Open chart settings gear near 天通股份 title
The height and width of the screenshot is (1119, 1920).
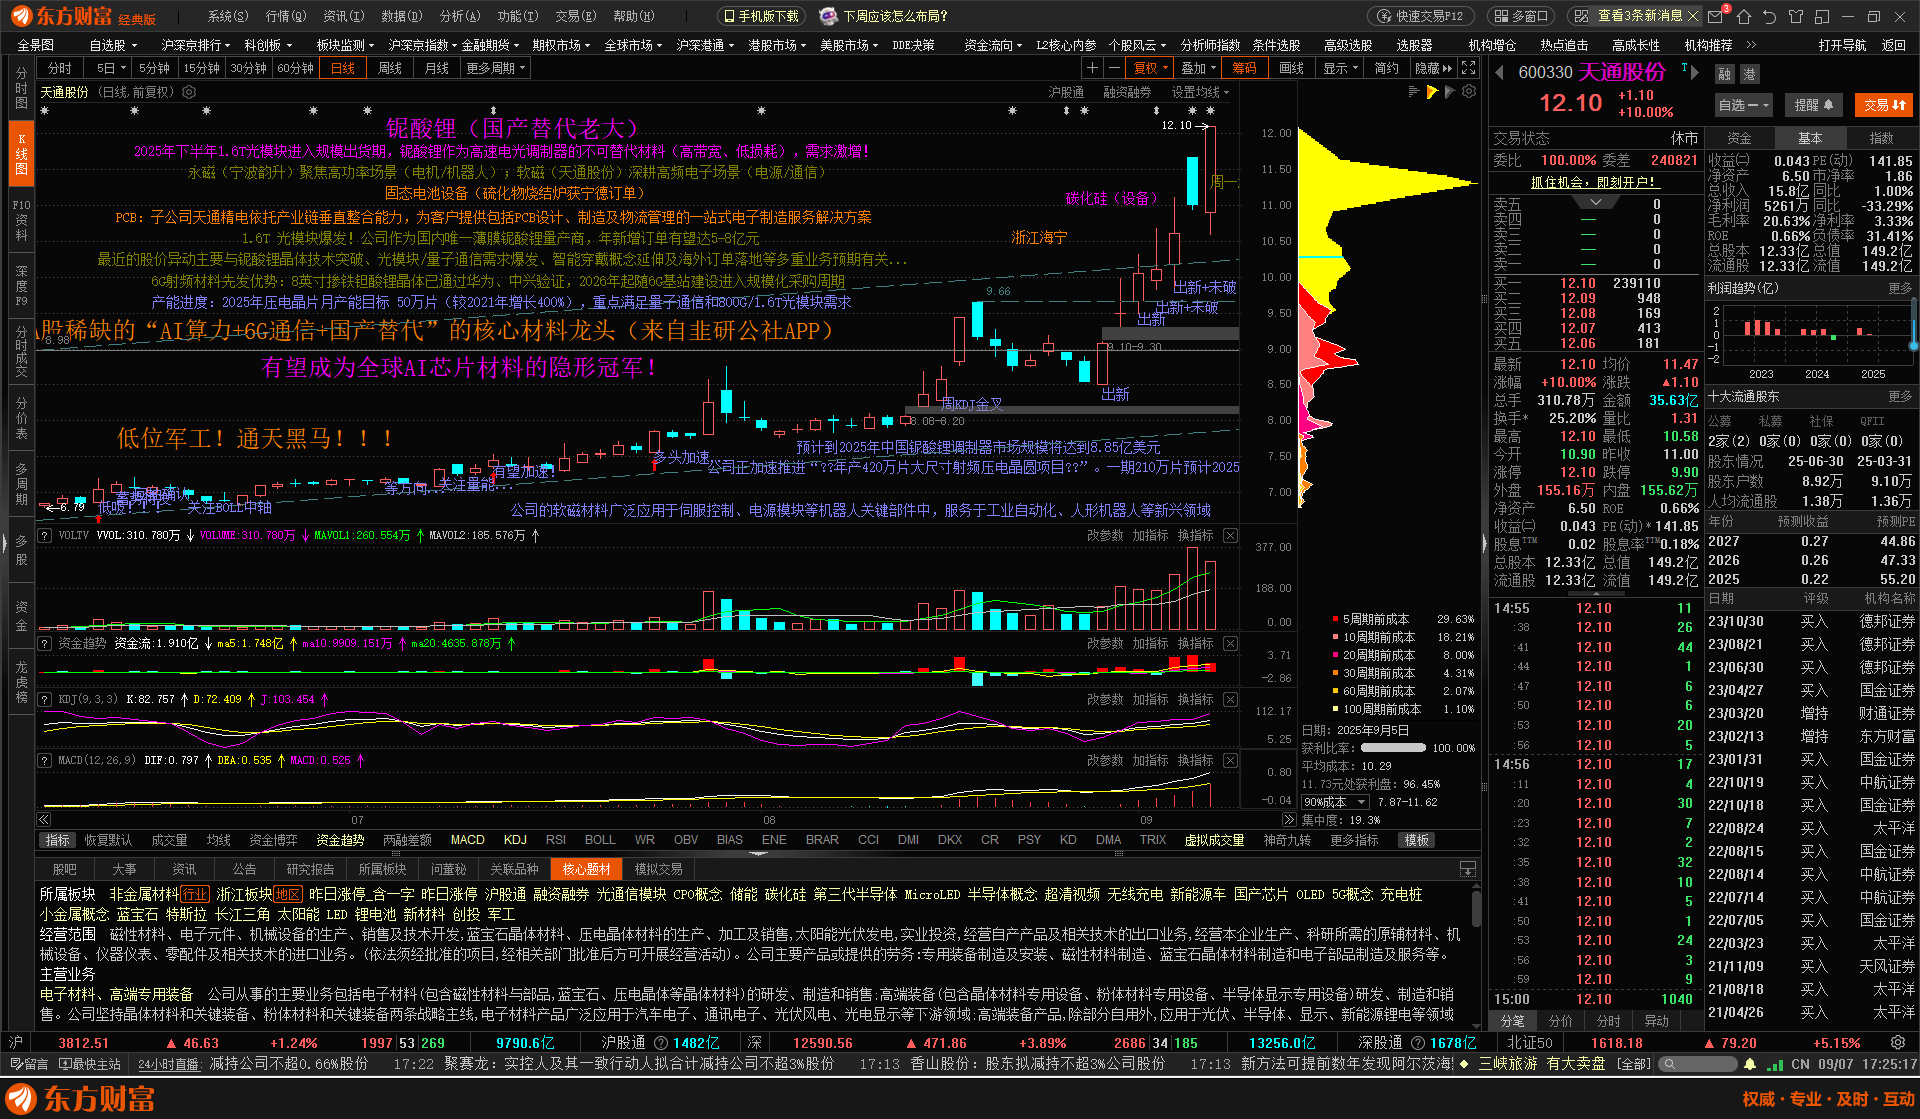(x=187, y=92)
